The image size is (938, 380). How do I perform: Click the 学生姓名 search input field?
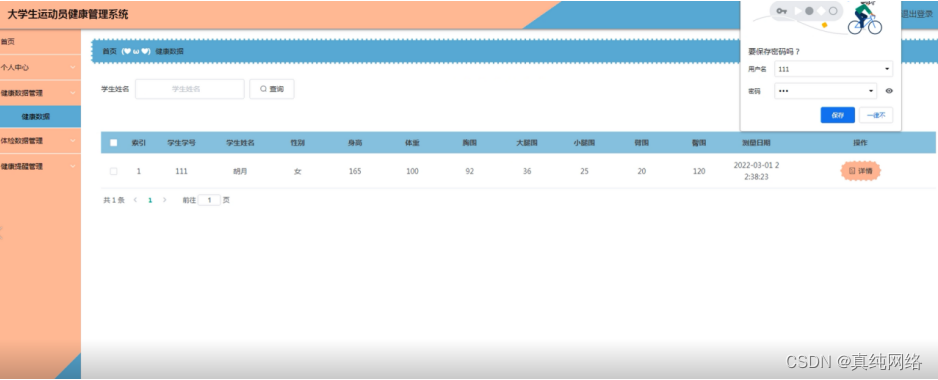[x=190, y=89]
